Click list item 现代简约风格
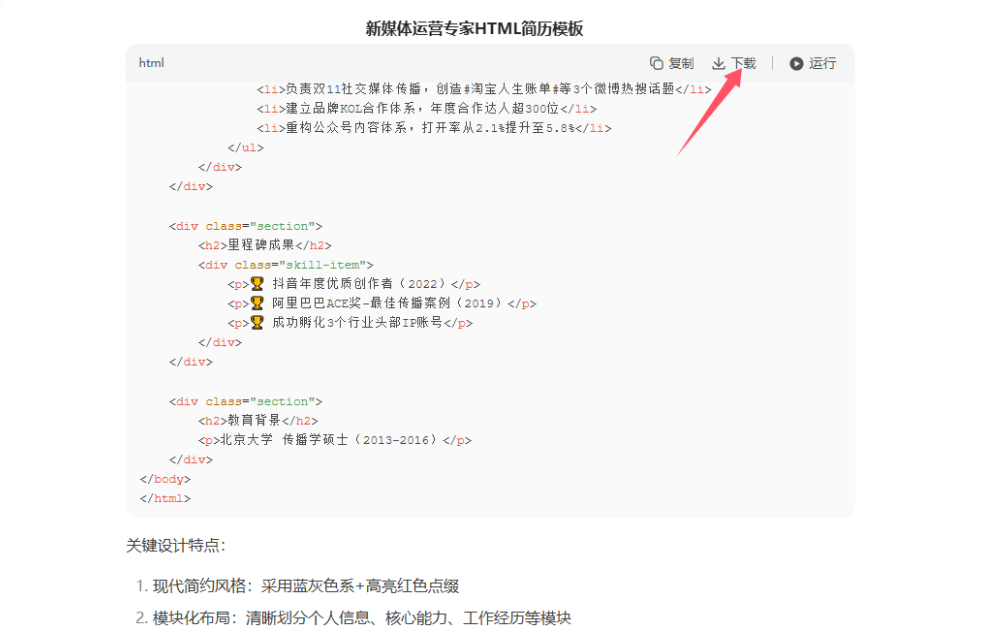Screen dimensions: 982x638 pyautogui.click(x=305, y=586)
